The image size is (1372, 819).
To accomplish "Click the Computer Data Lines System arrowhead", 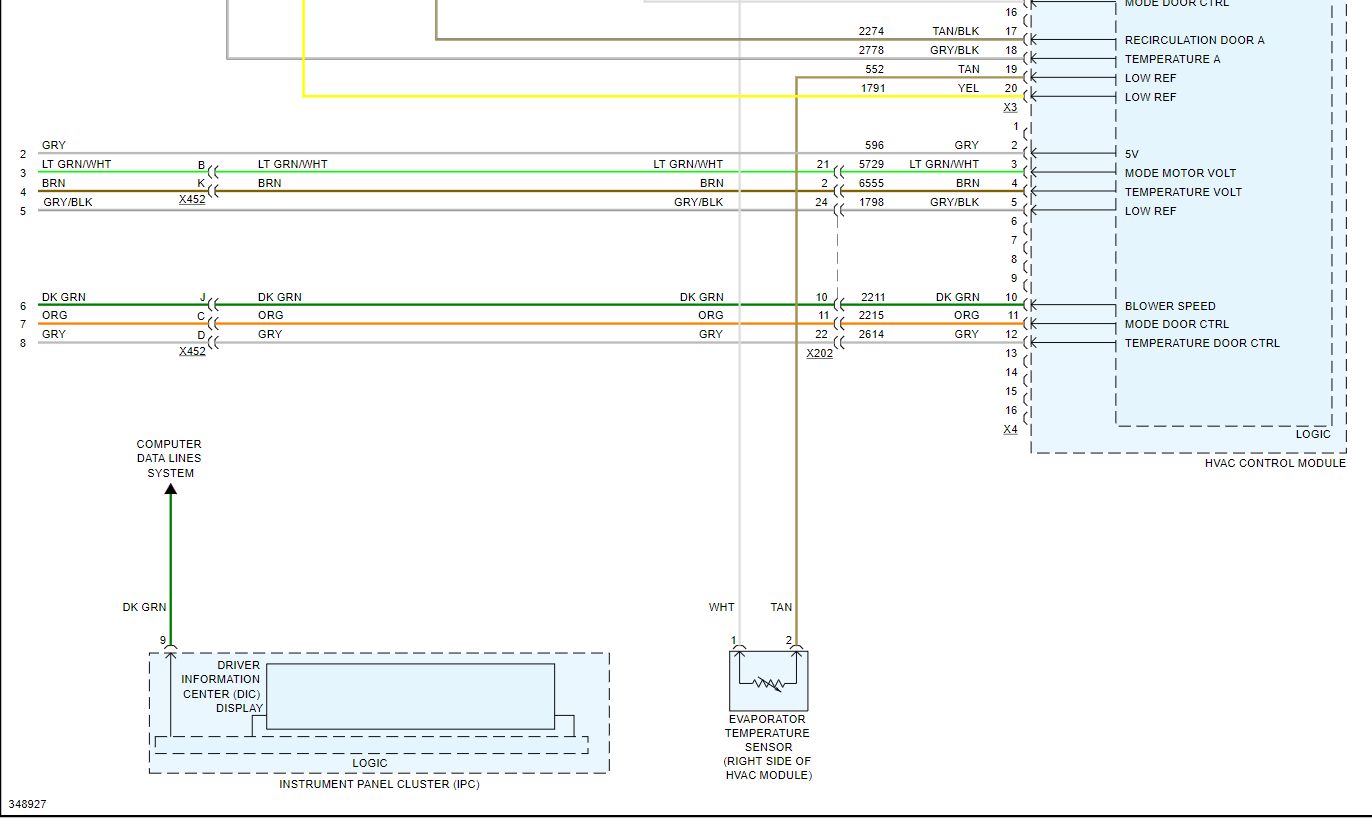I will (x=170, y=489).
